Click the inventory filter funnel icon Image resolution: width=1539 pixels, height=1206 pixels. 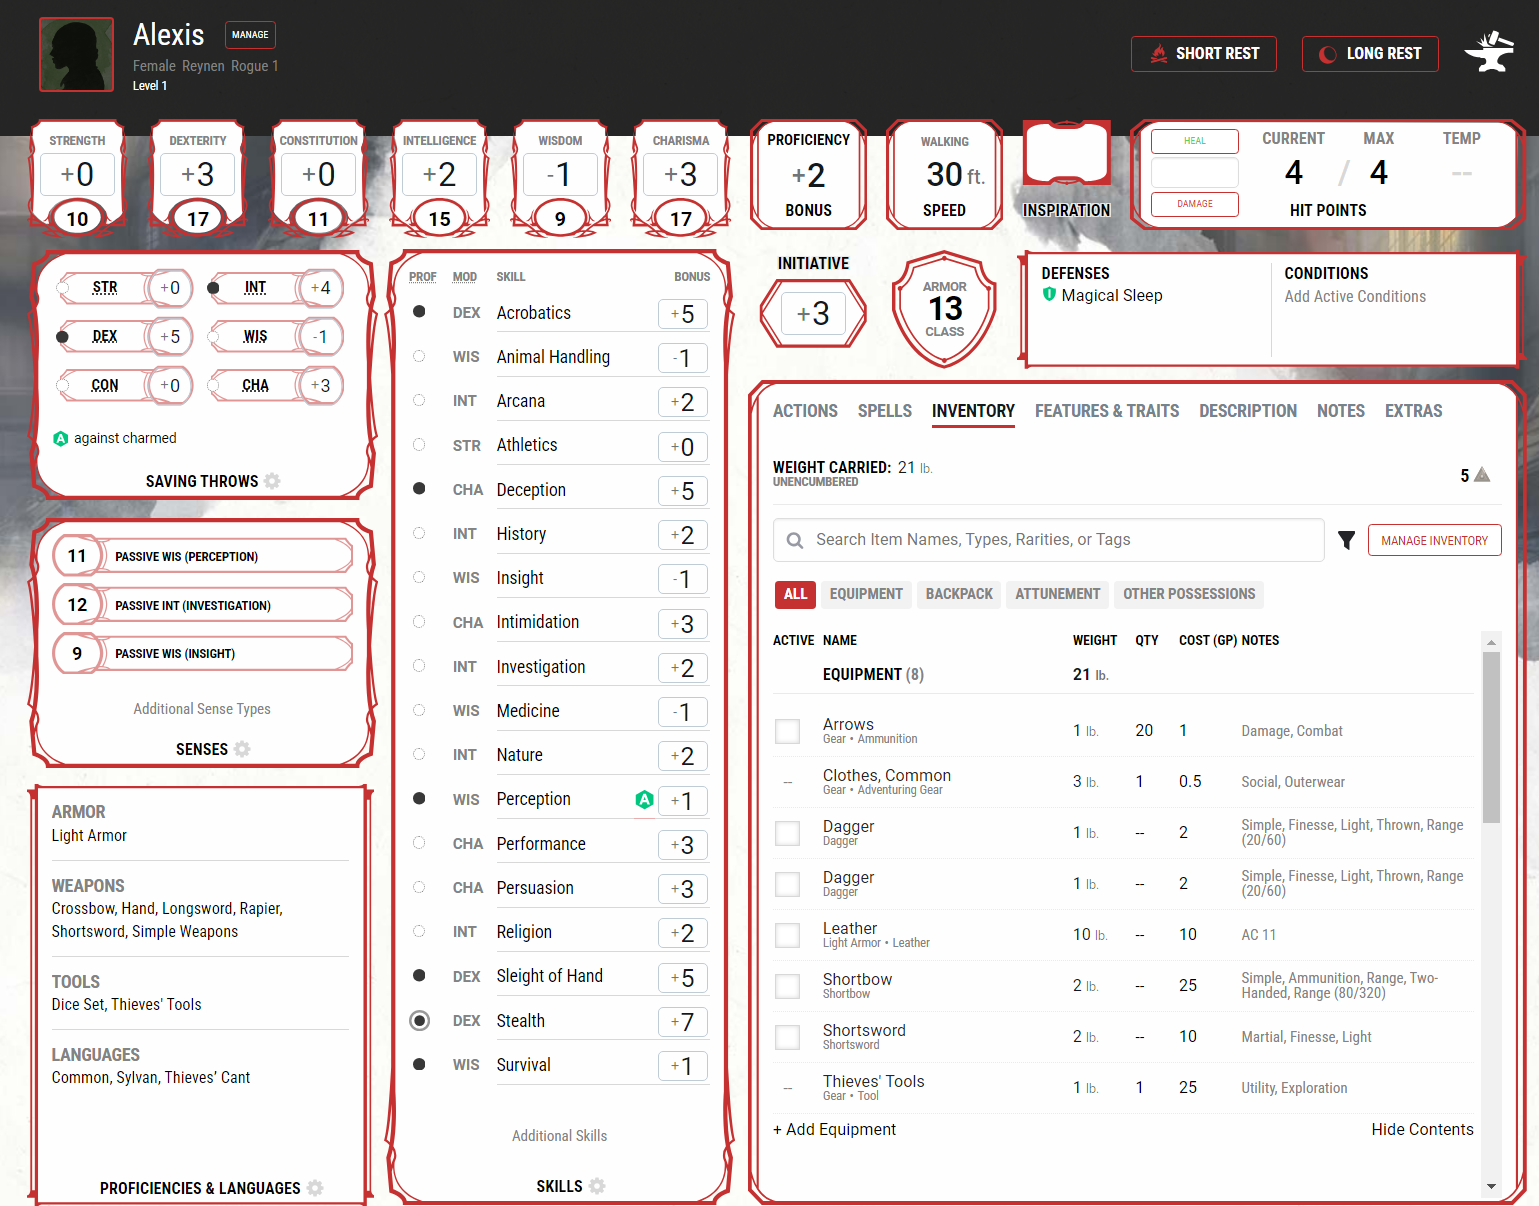1346,540
